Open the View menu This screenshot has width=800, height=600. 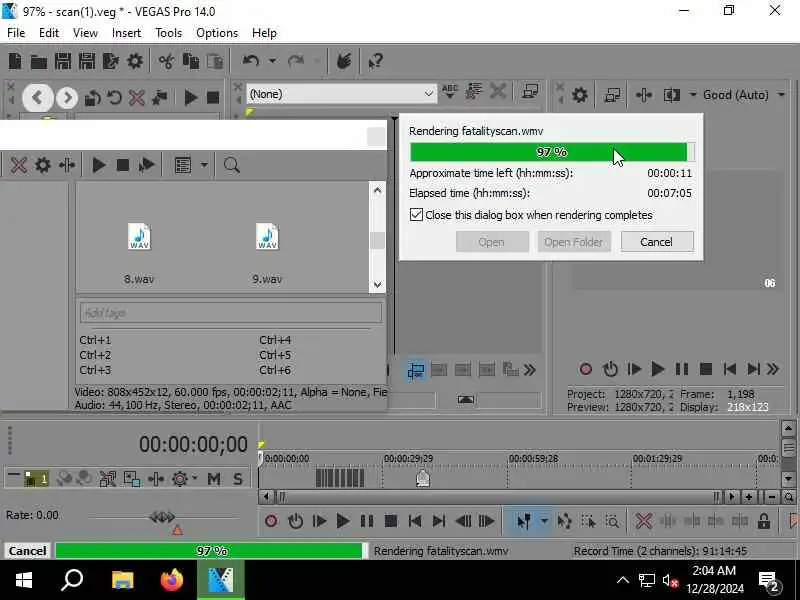85,33
